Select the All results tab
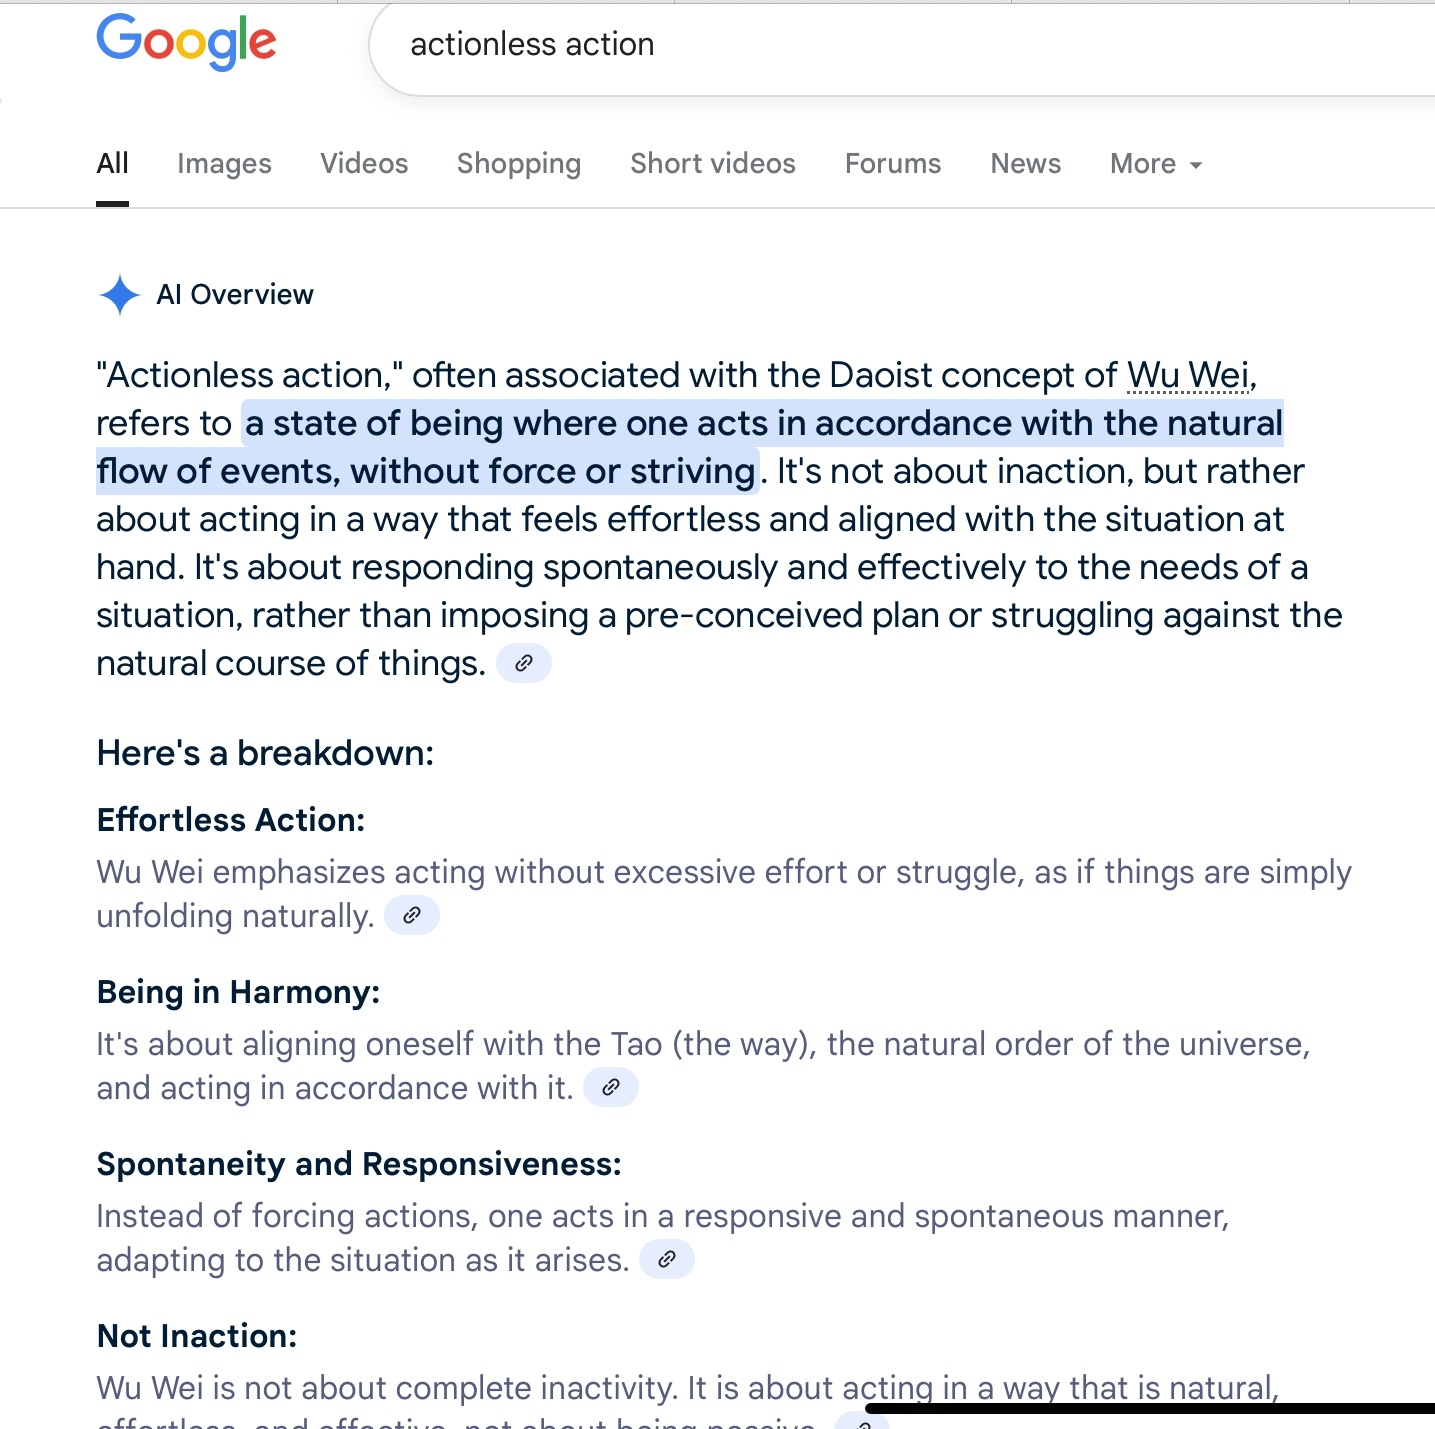Image resolution: width=1435 pixels, height=1429 pixels. click(112, 164)
